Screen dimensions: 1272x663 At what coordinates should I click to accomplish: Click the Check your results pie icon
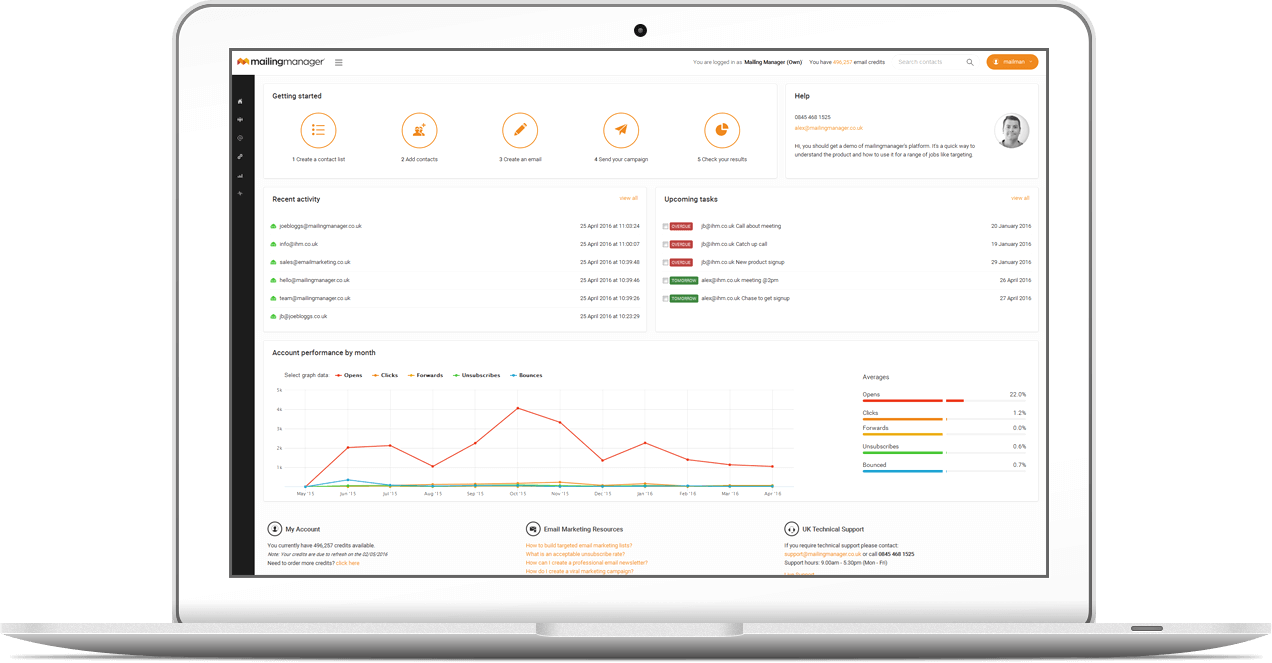[x=722, y=130]
